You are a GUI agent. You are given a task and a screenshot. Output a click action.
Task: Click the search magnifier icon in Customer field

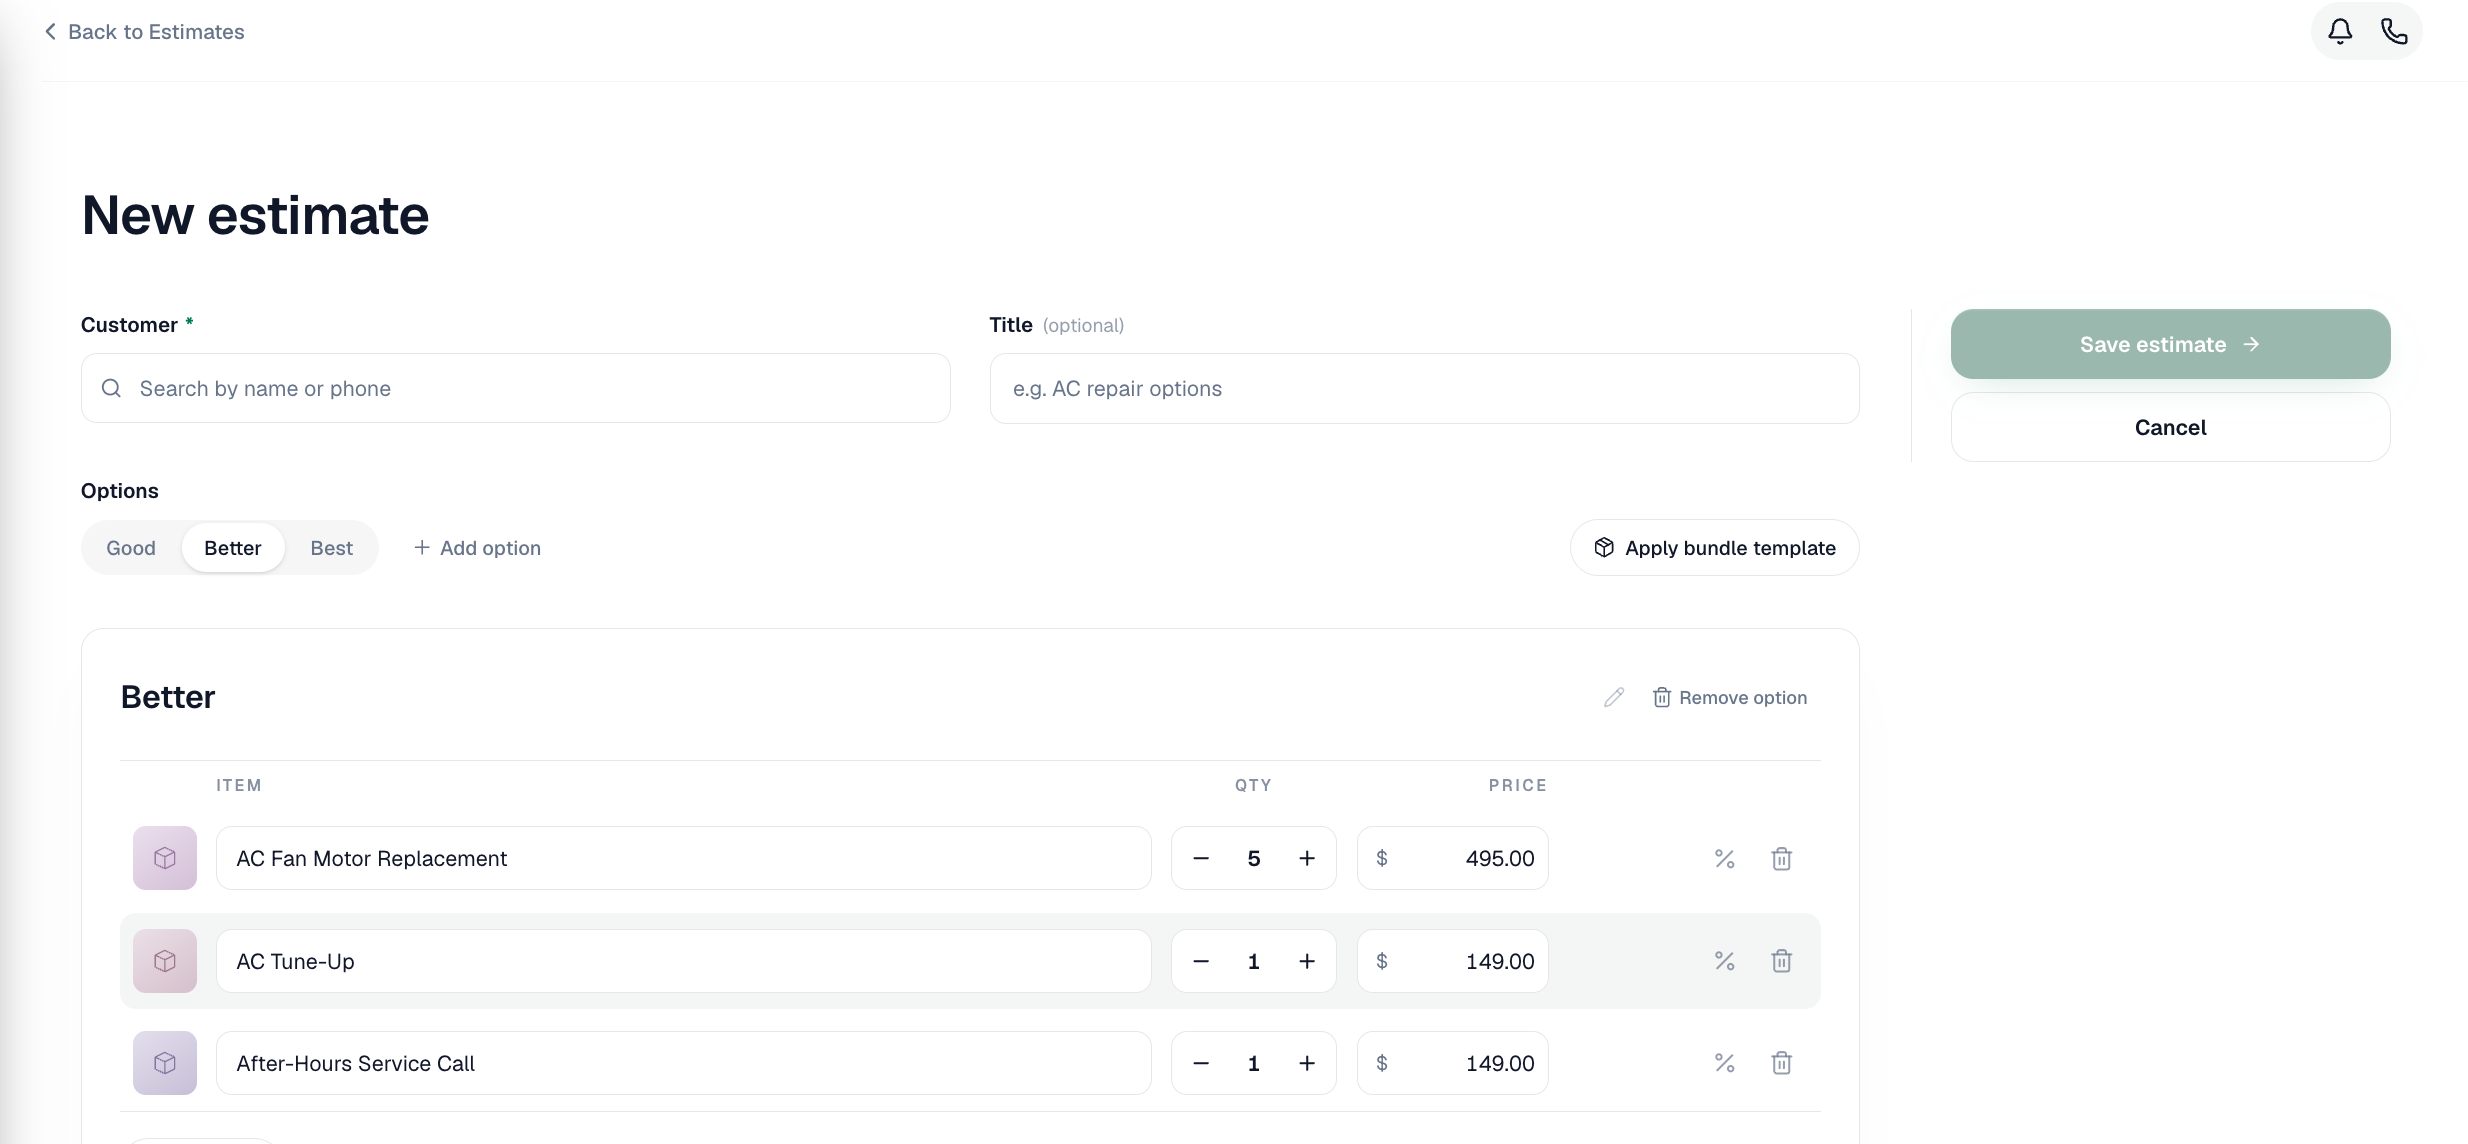click(111, 388)
